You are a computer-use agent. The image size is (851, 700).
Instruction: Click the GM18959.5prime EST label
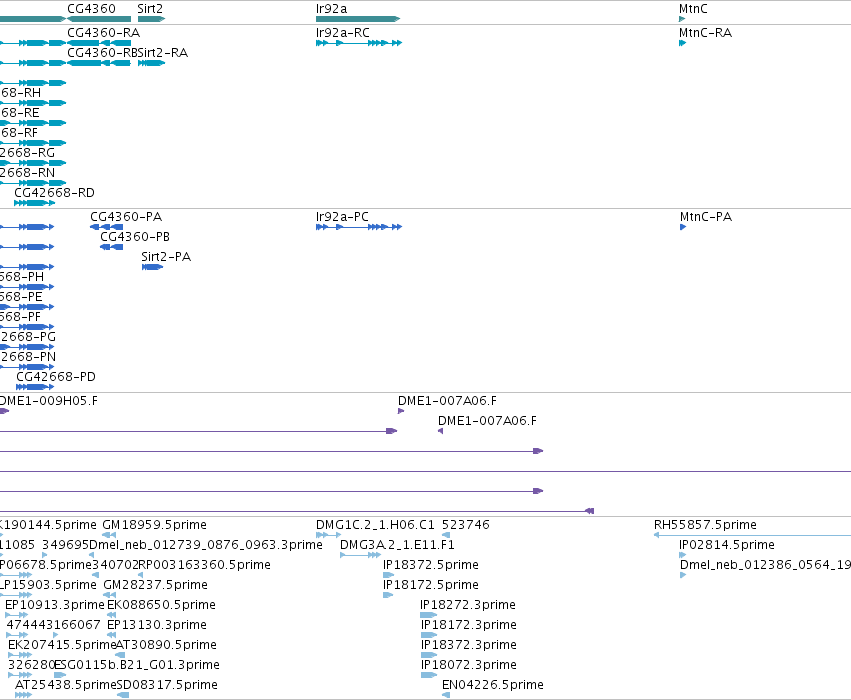pyautogui.click(x=155, y=525)
